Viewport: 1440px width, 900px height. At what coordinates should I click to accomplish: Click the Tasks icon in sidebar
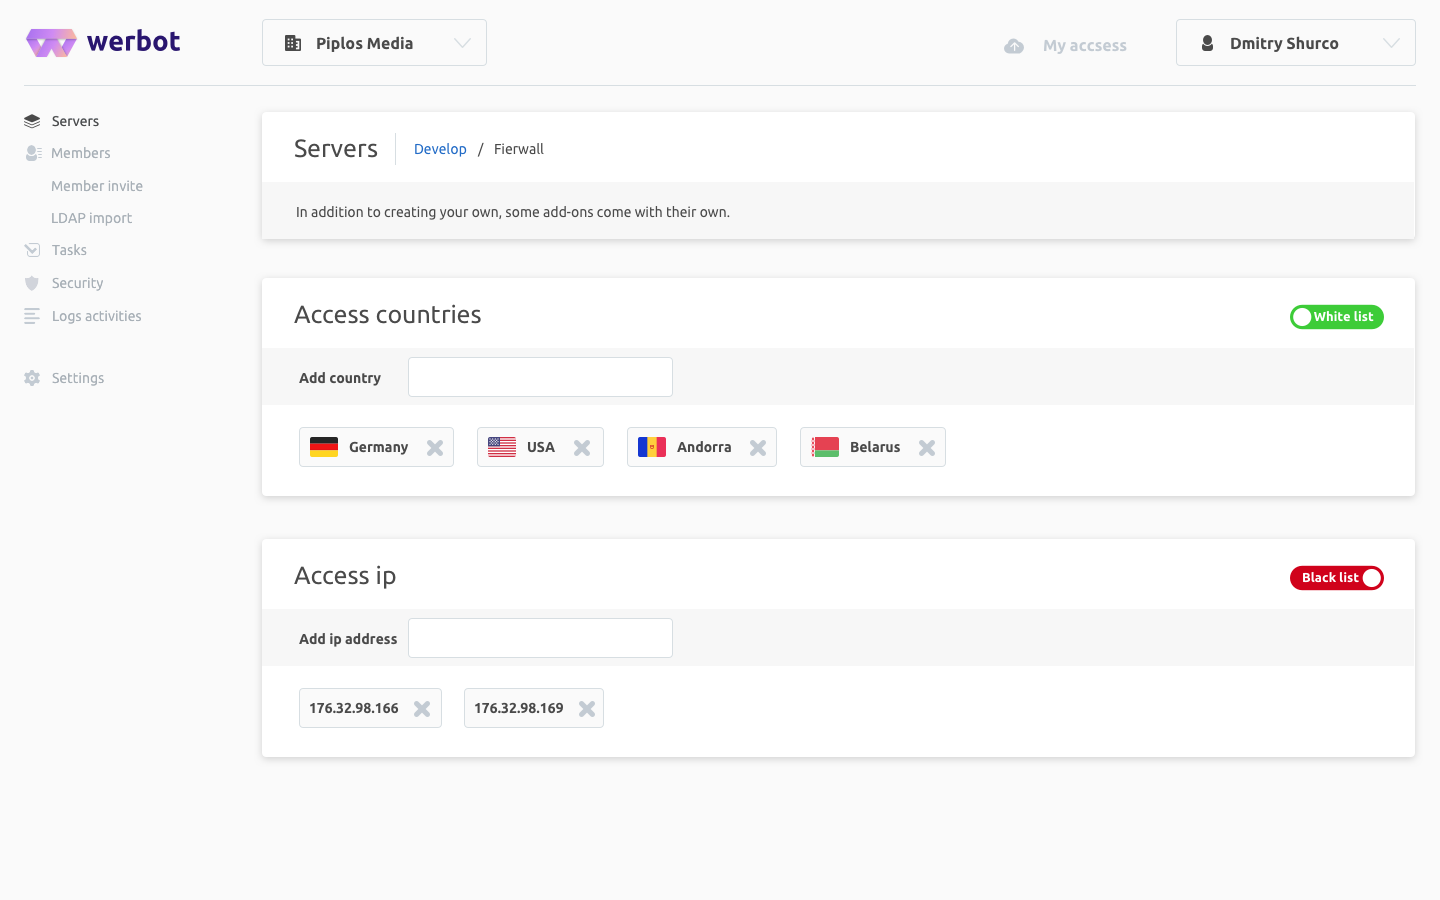click(x=32, y=250)
